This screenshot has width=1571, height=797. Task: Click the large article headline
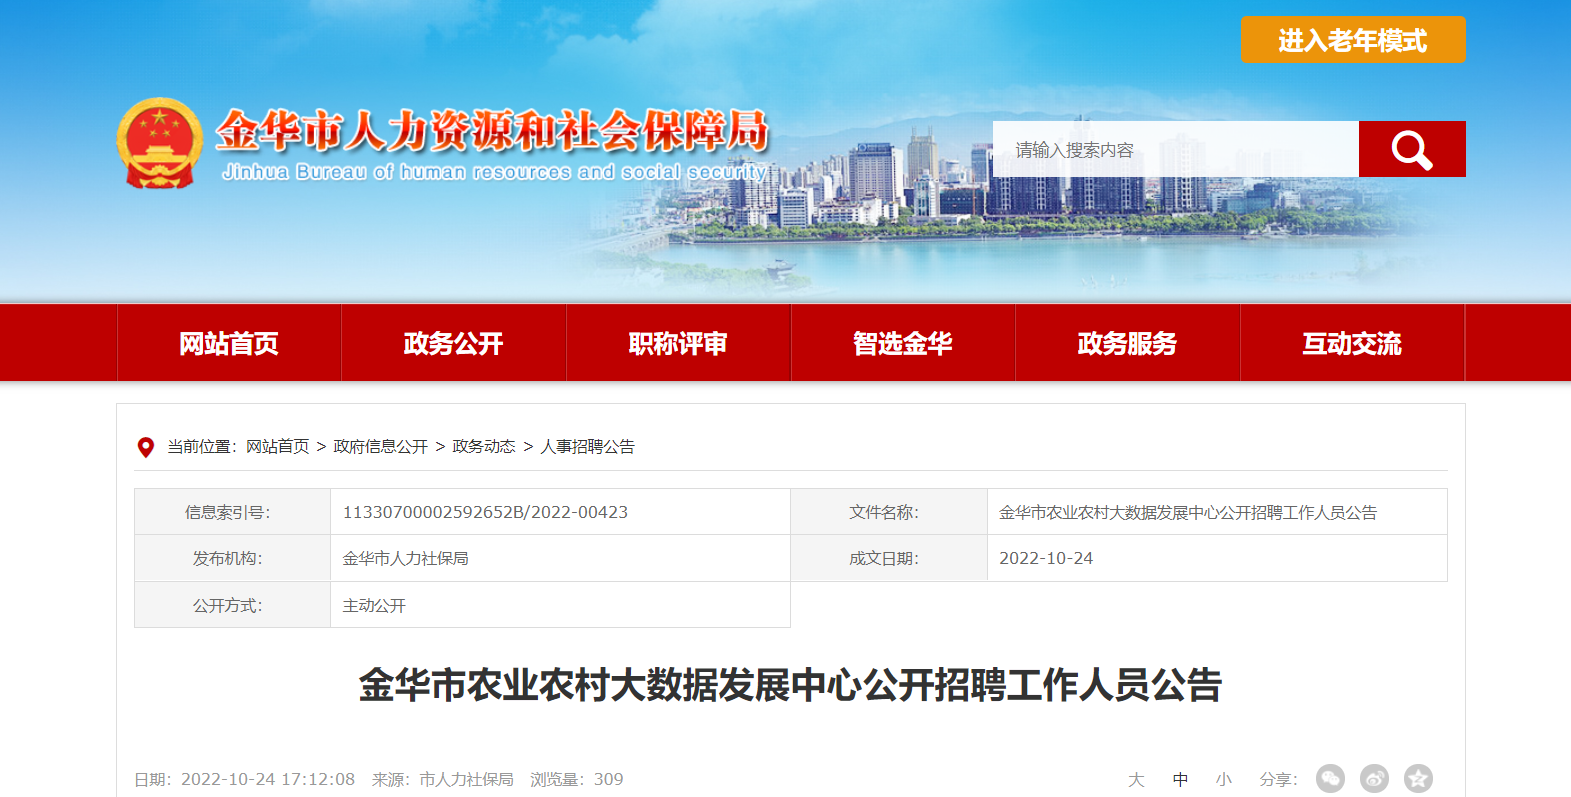point(790,685)
